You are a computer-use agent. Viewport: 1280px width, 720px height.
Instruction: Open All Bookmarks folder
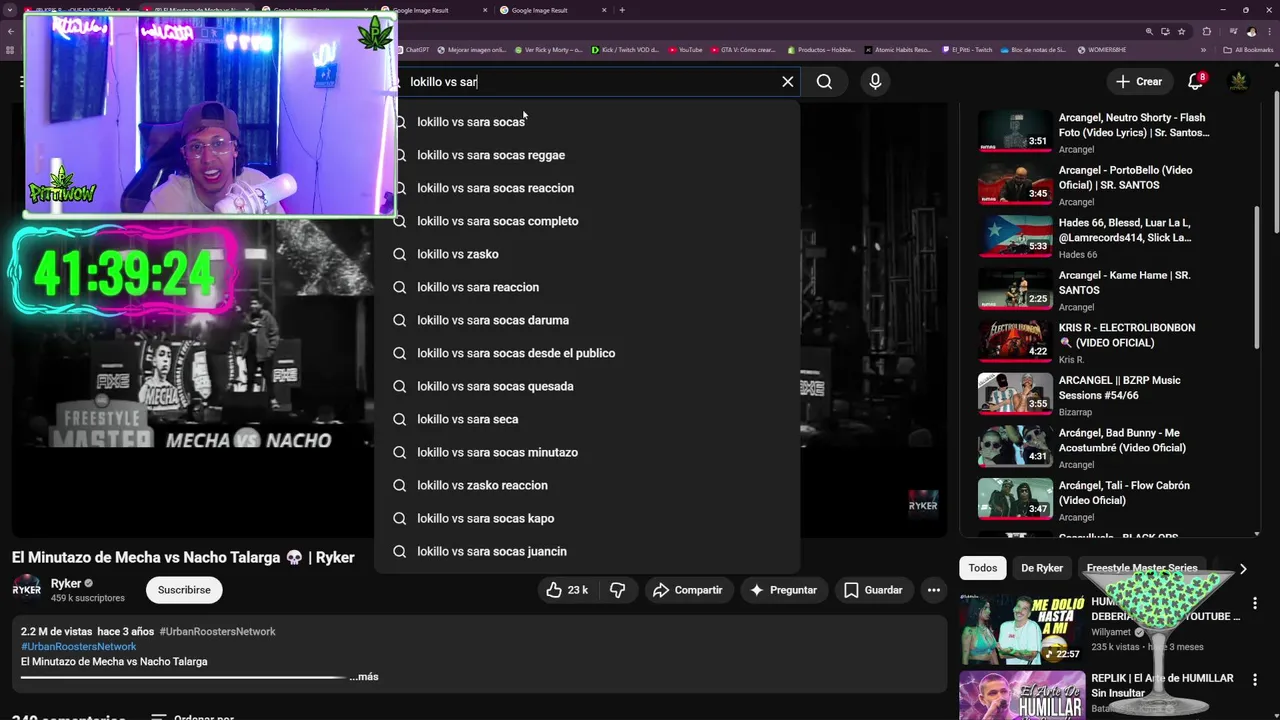(x=1248, y=49)
